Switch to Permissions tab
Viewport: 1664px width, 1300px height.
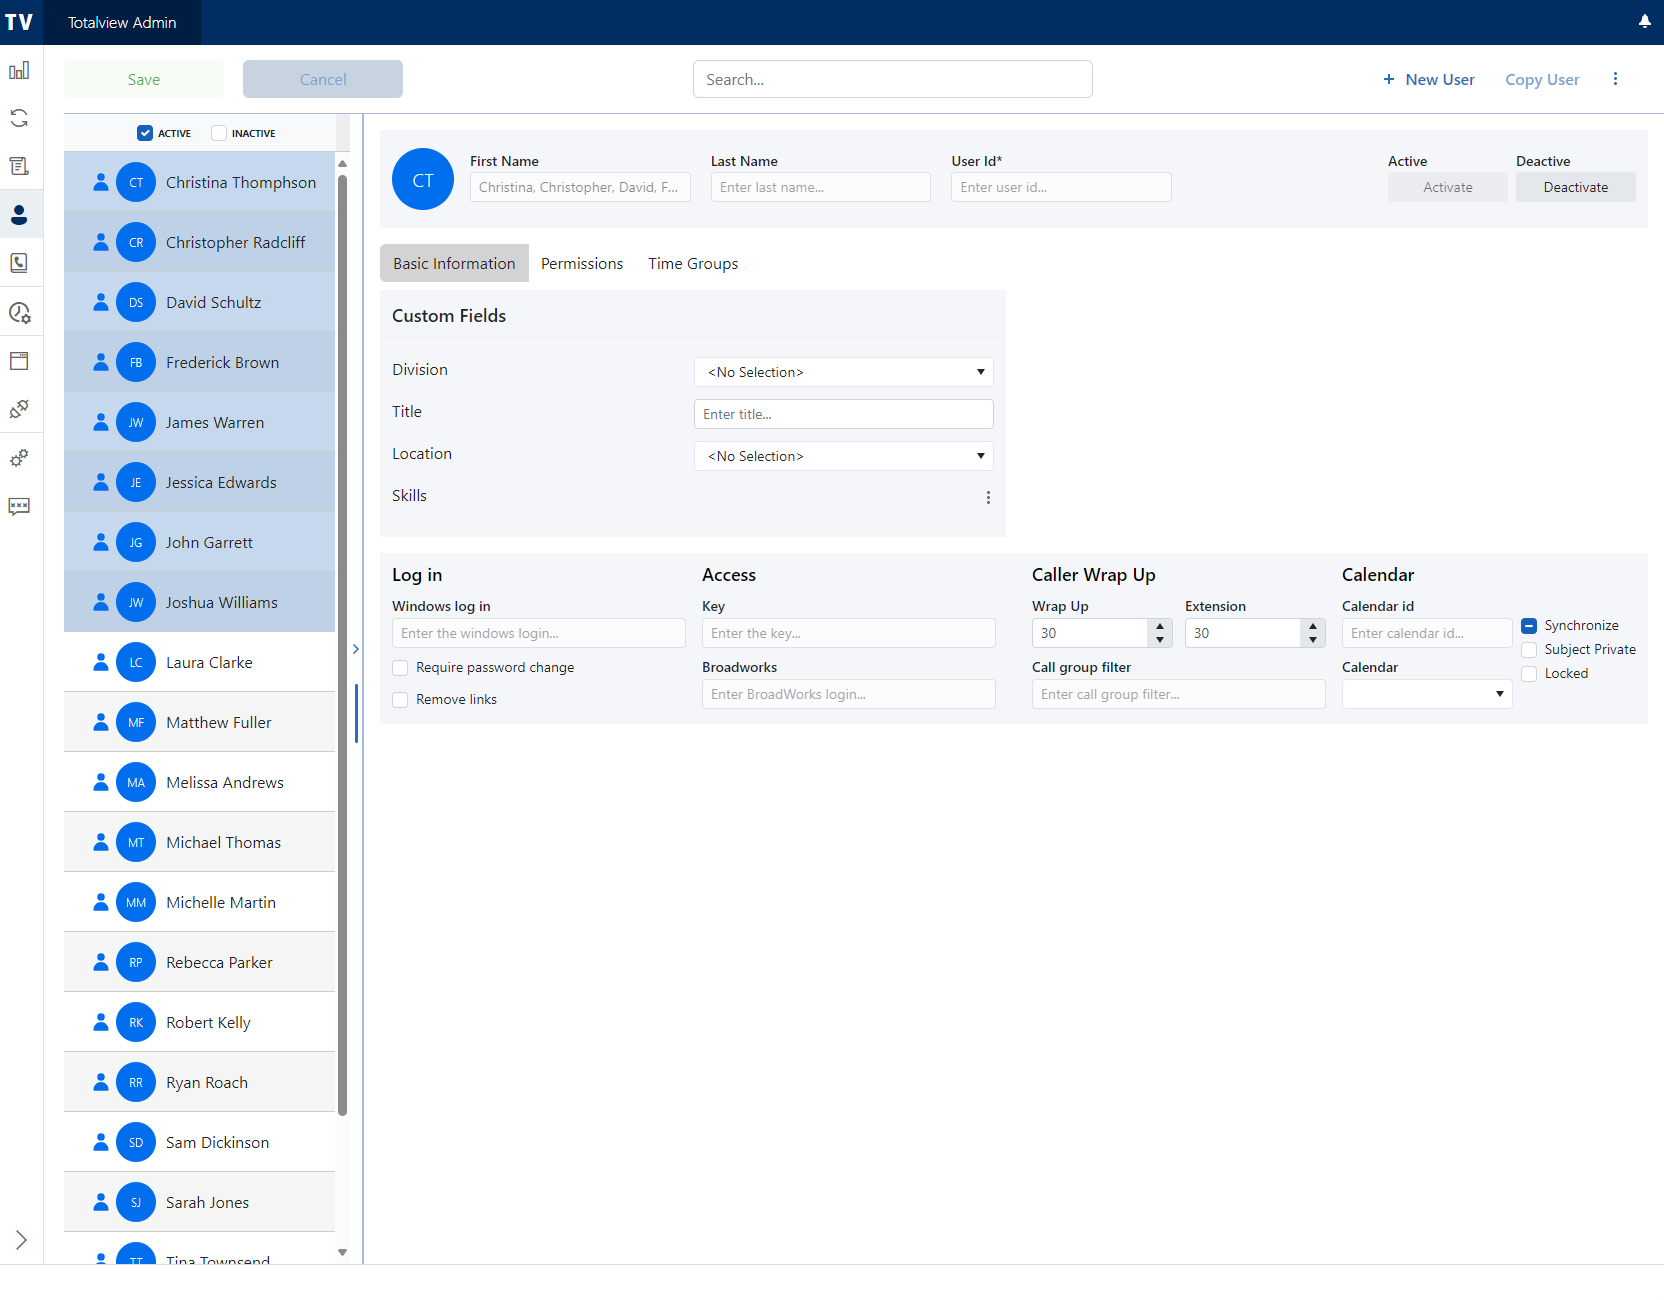[x=582, y=263]
